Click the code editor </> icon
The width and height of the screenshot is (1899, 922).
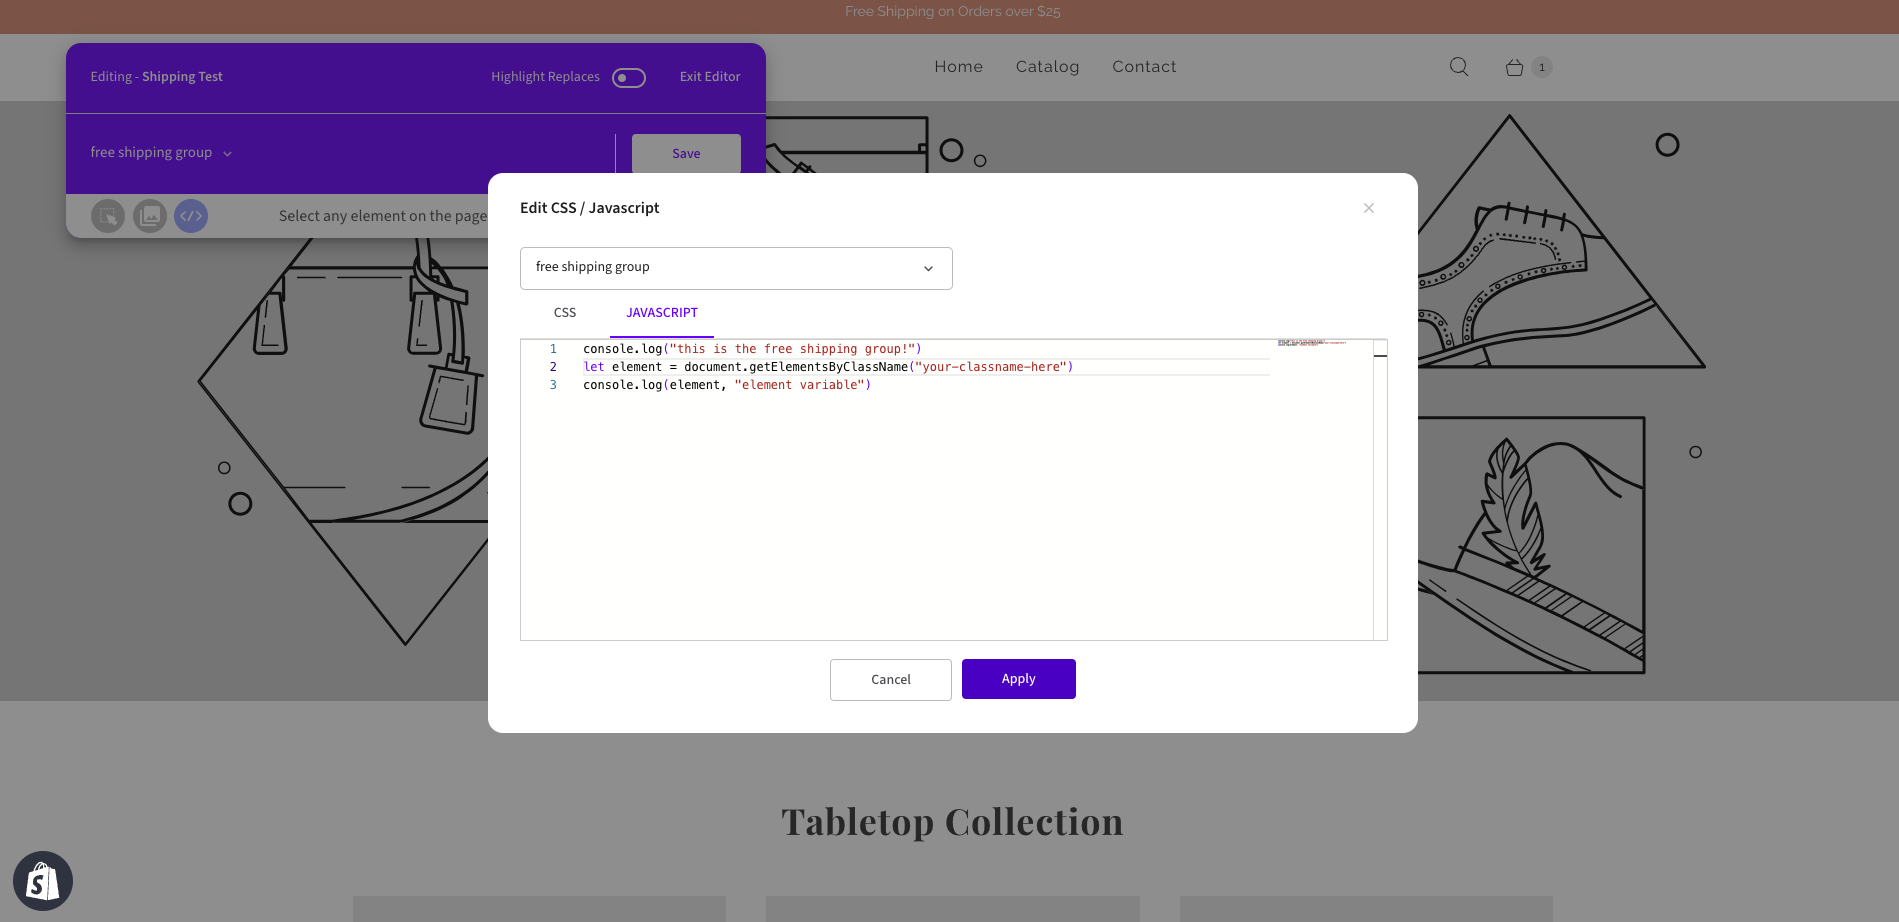click(191, 216)
